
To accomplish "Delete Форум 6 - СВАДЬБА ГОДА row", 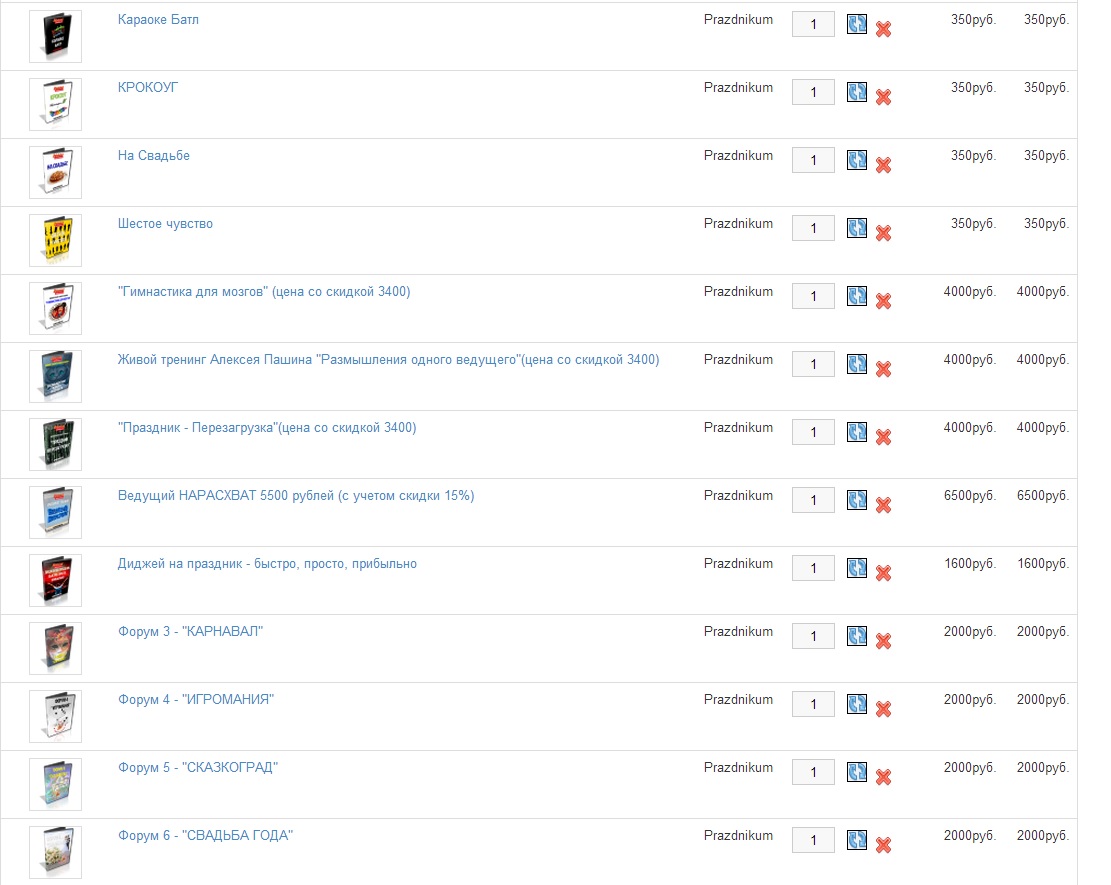I will click(x=883, y=845).
